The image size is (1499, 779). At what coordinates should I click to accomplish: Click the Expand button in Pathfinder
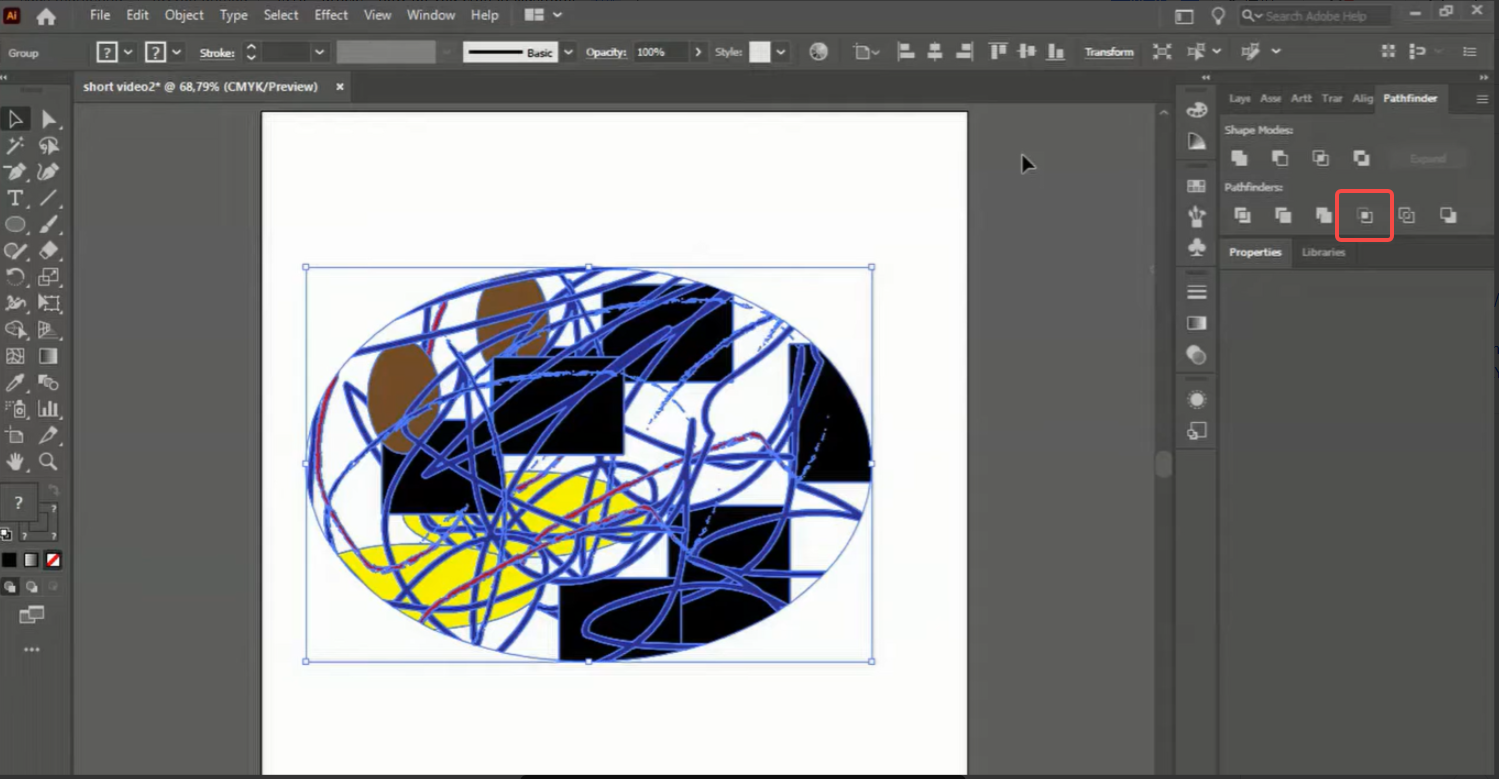point(1428,159)
